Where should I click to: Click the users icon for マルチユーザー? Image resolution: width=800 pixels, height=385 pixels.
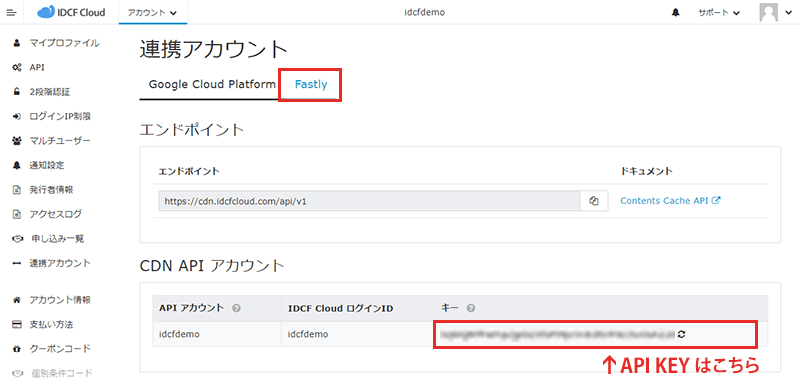[17, 141]
